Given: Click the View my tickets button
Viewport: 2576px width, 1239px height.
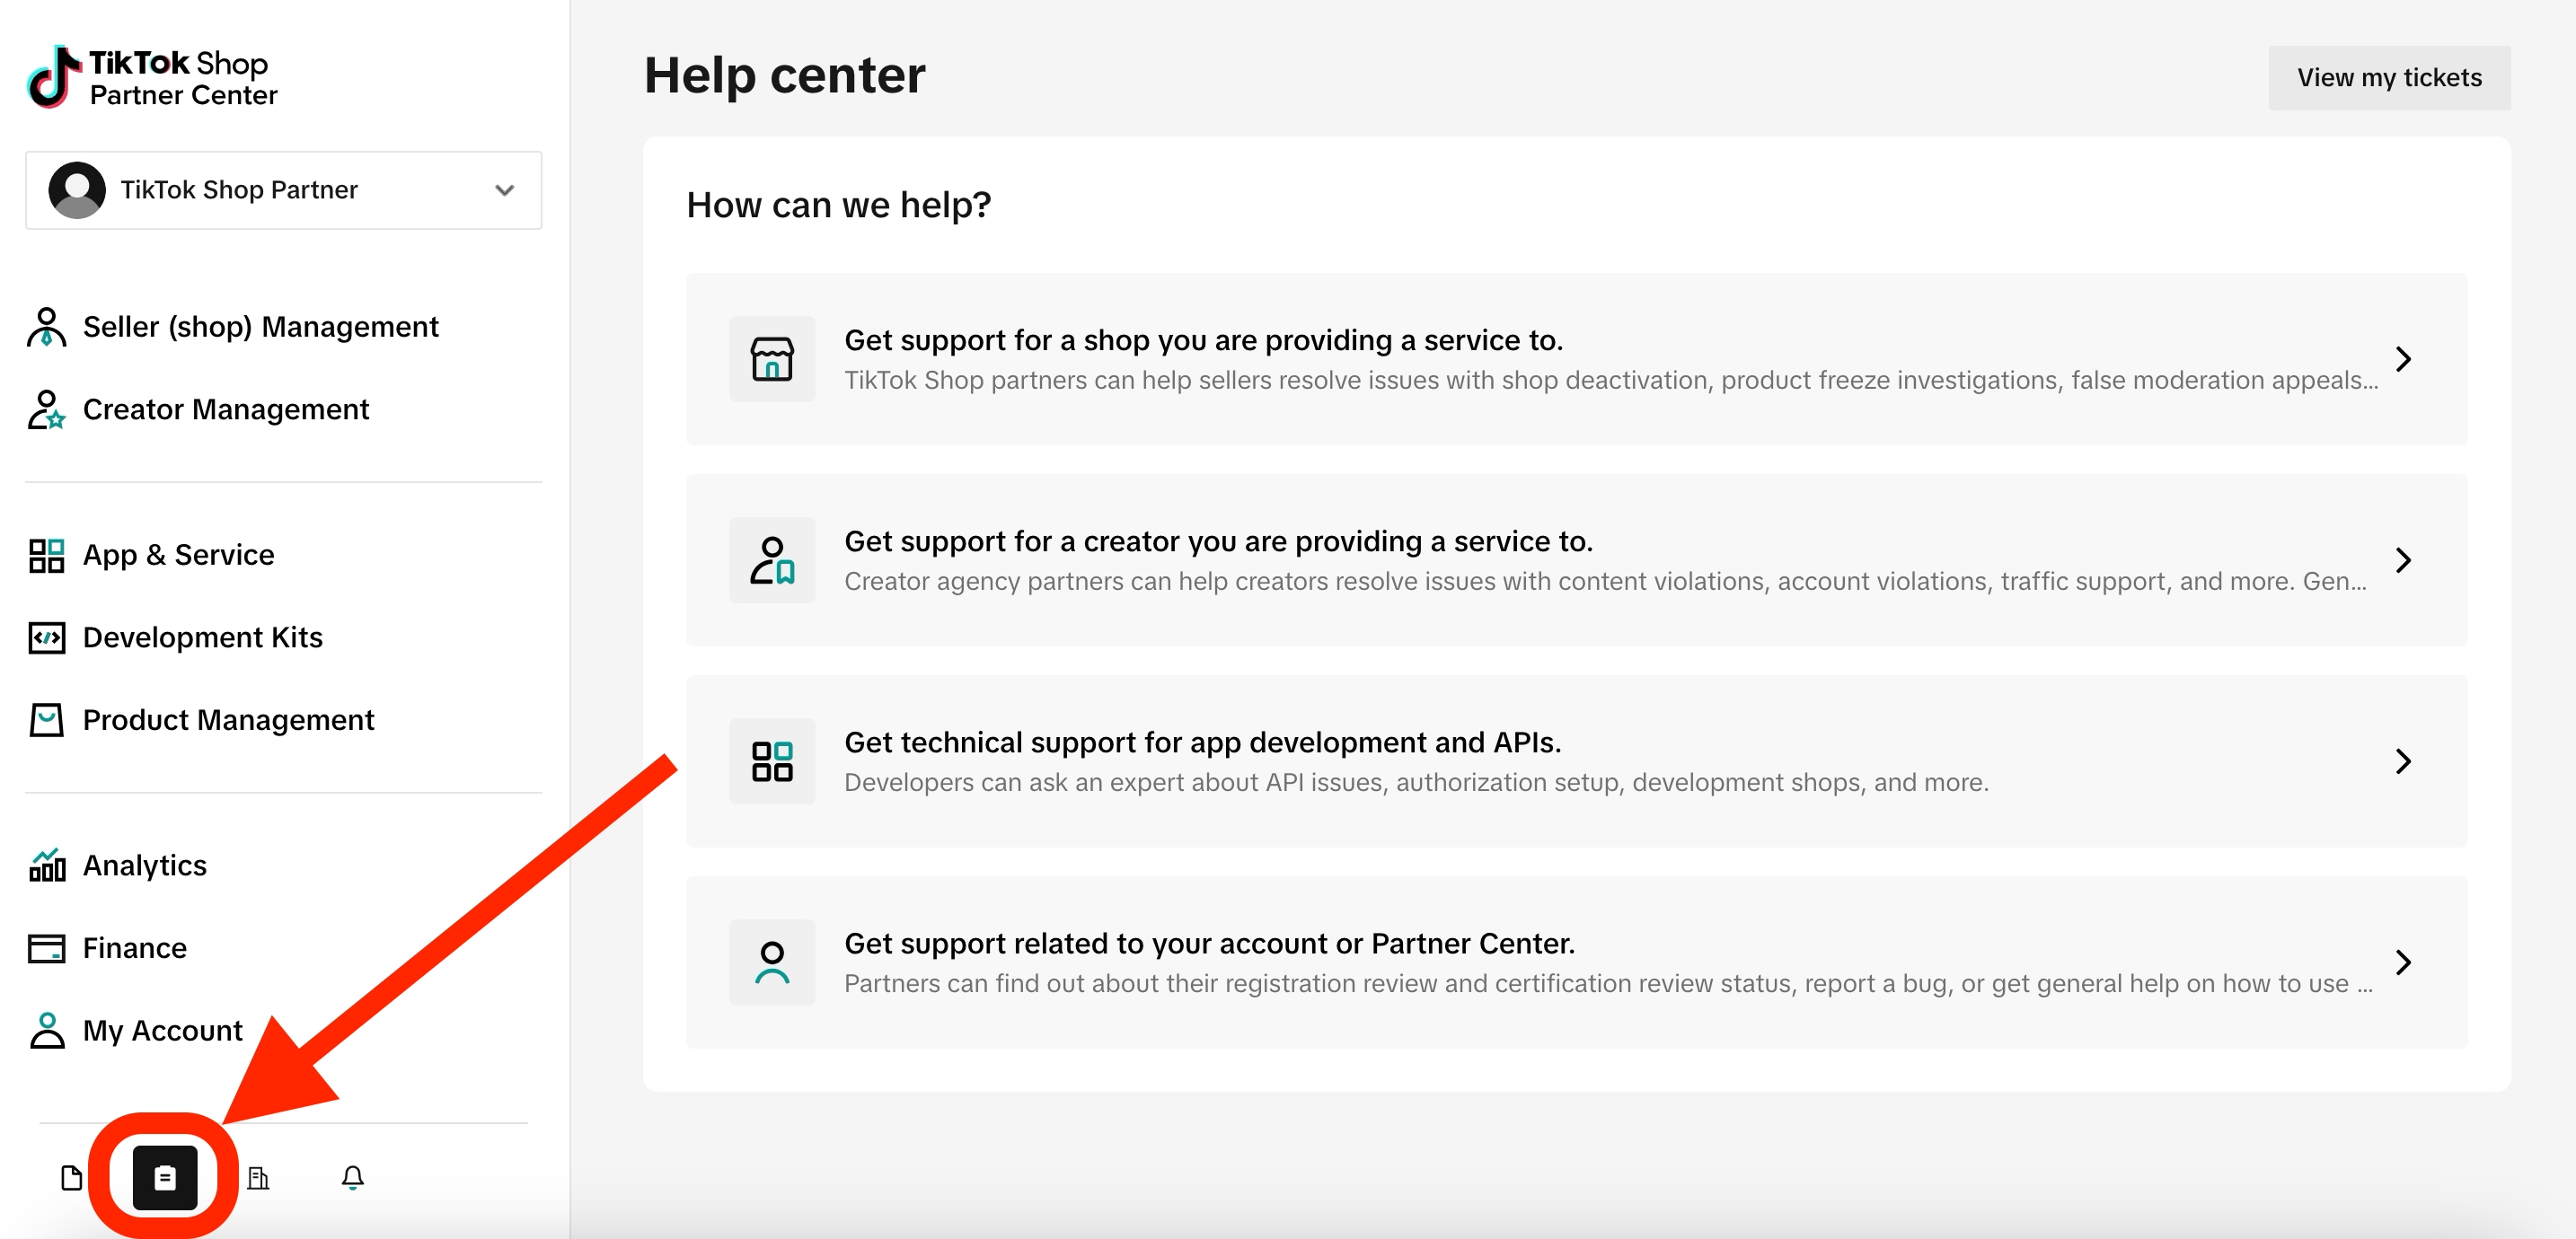Looking at the screenshot, I should 2388,78.
